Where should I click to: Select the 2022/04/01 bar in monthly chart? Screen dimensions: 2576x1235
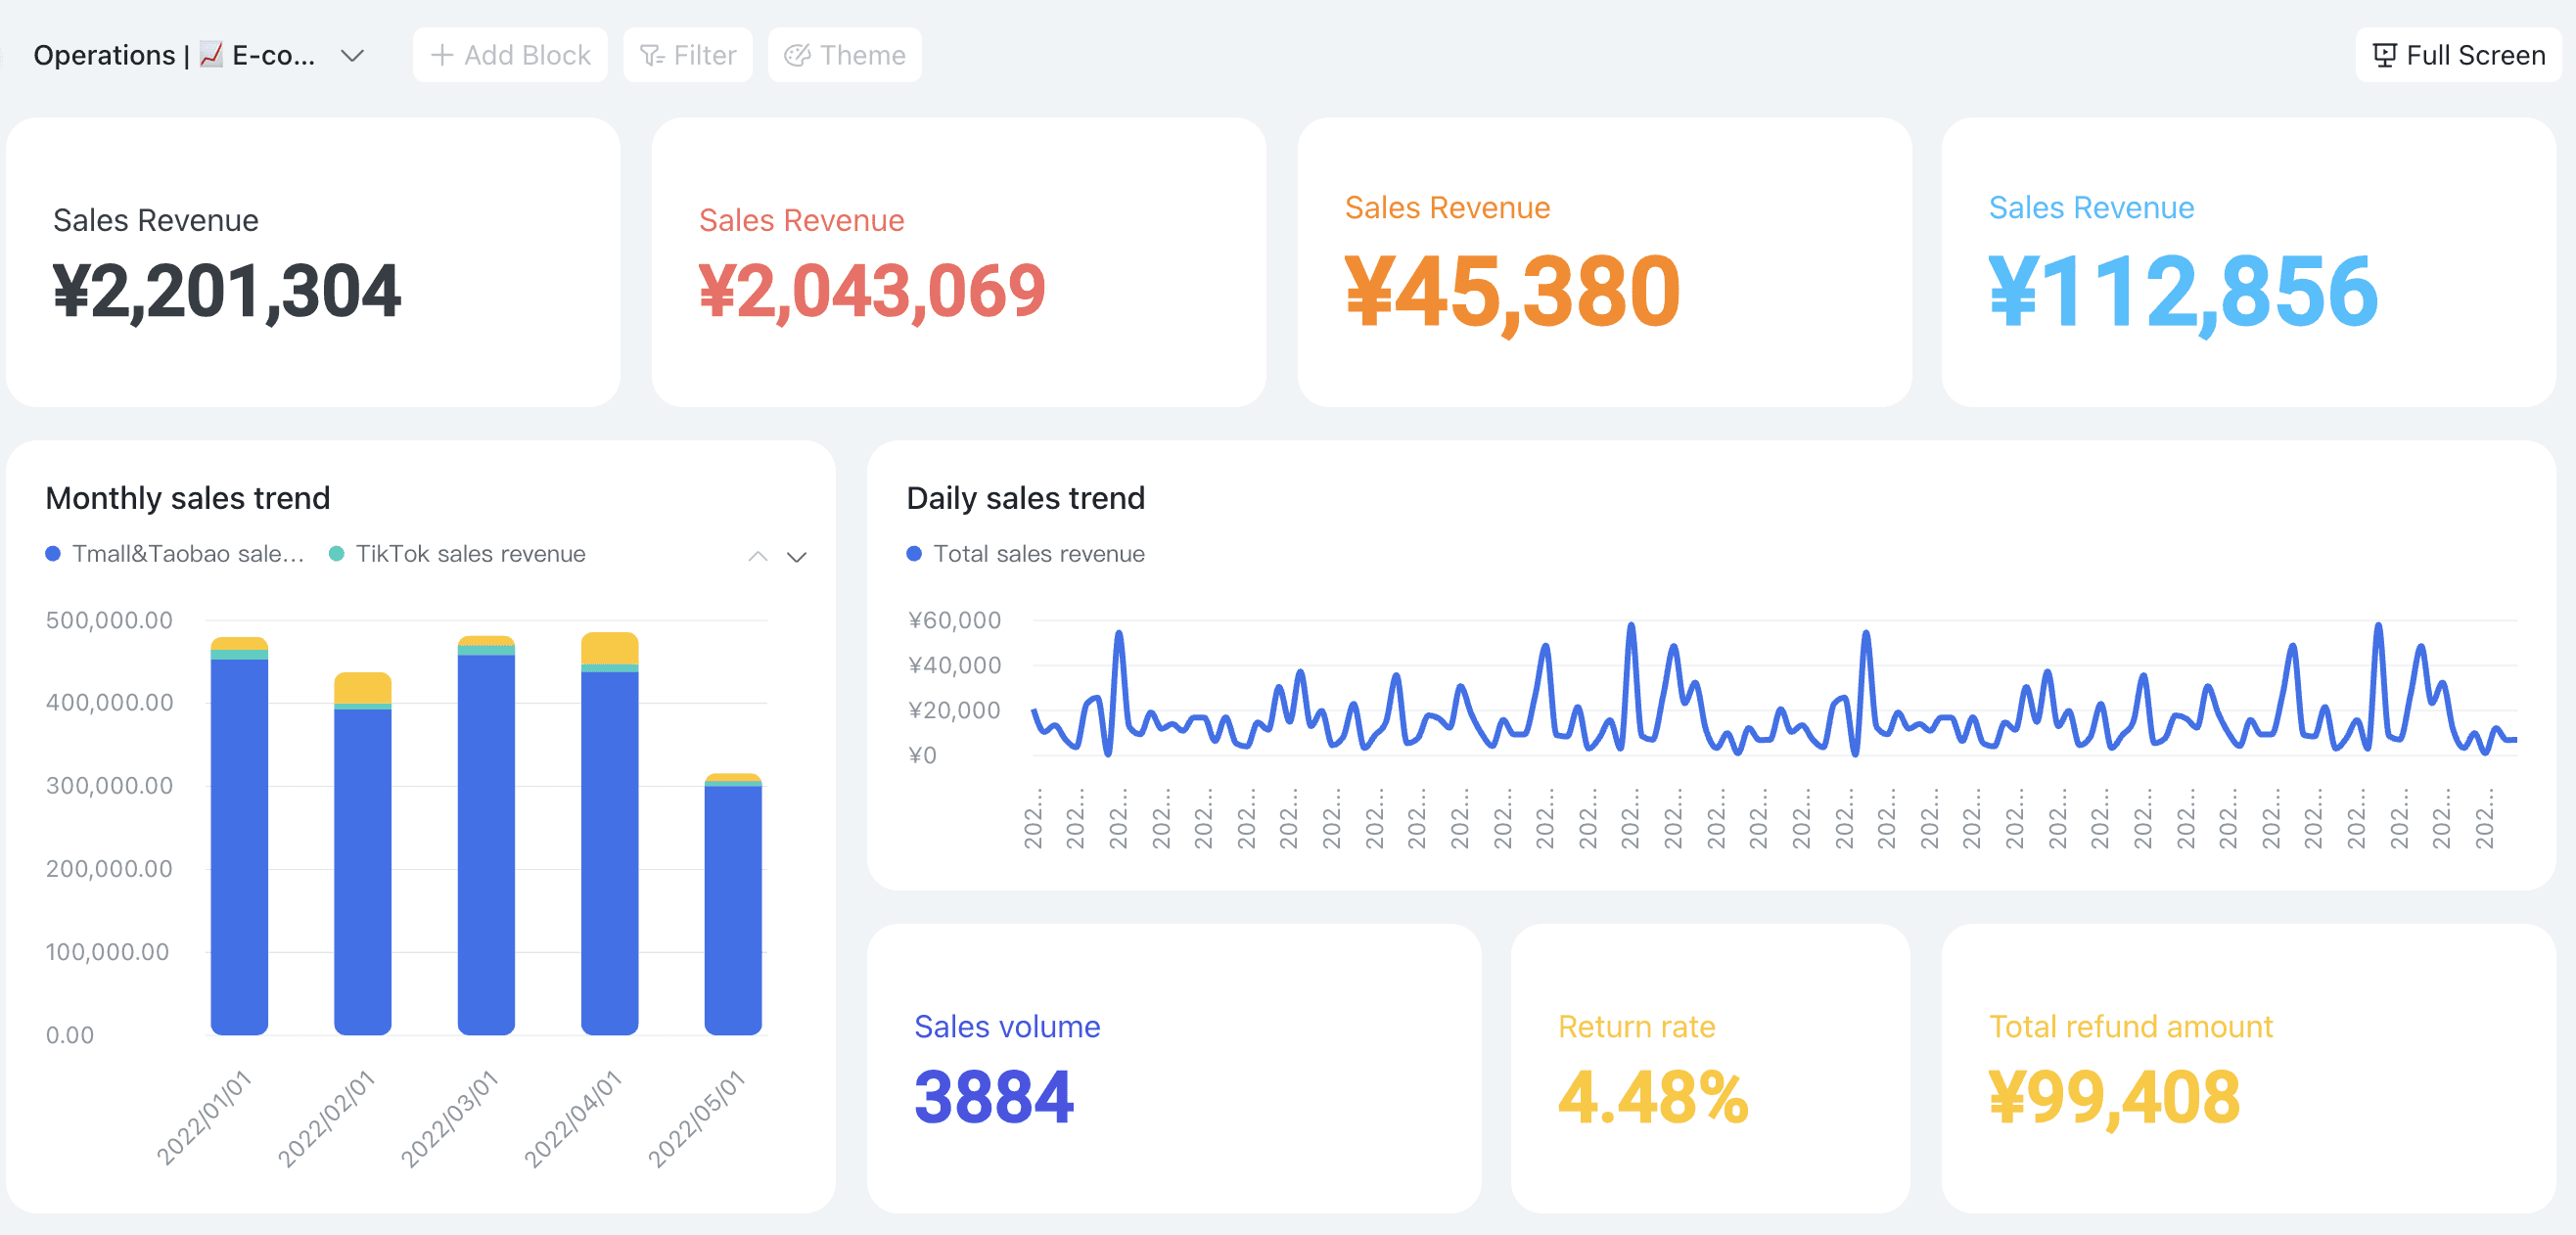609,850
